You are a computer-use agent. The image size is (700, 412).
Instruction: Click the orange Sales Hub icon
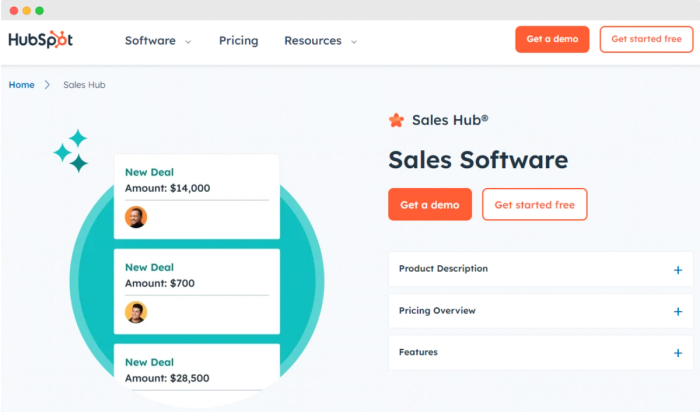397,120
